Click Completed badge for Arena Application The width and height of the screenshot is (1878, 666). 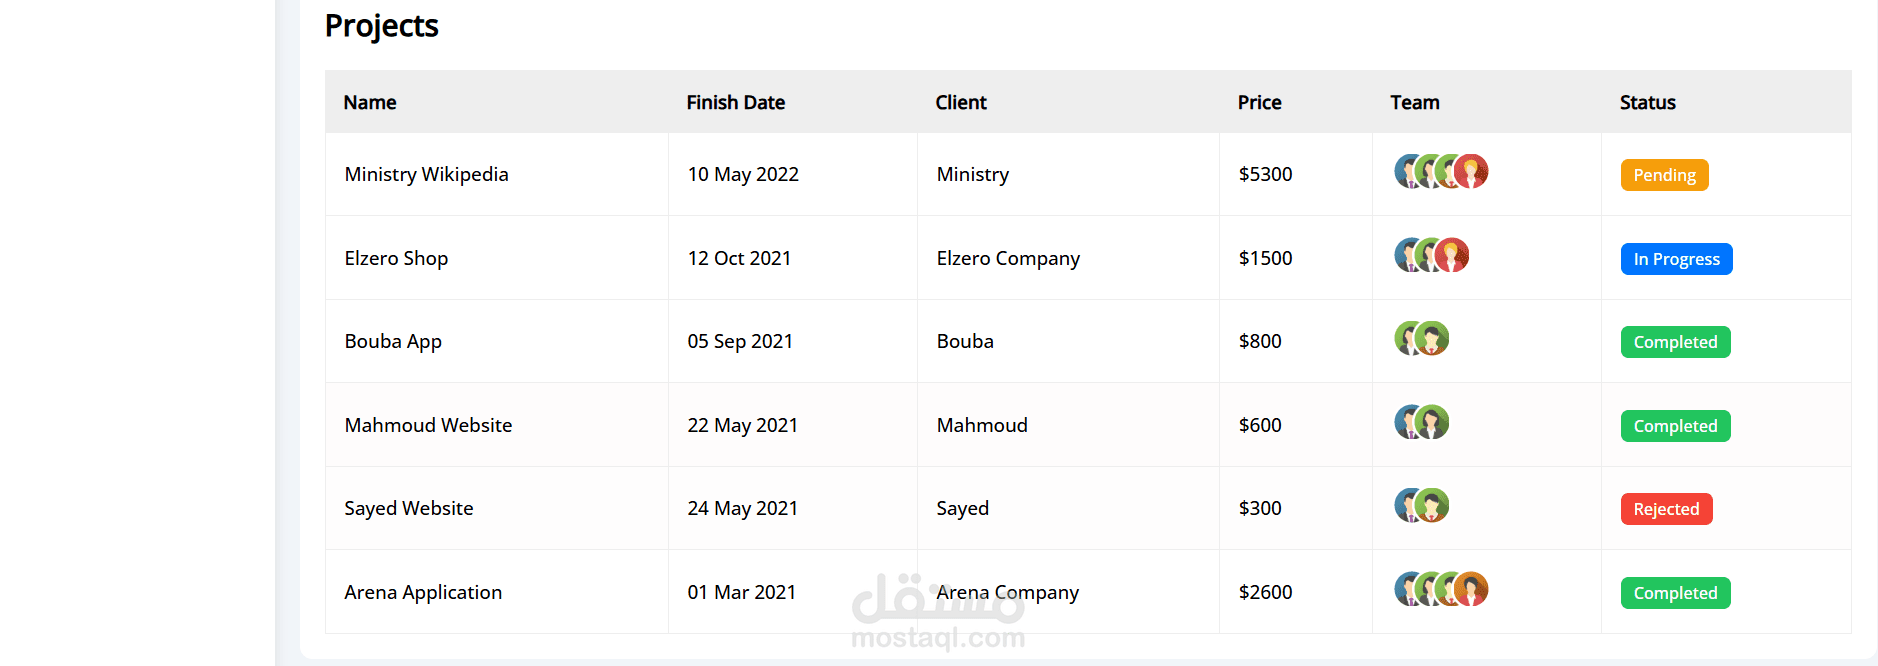coord(1675,593)
